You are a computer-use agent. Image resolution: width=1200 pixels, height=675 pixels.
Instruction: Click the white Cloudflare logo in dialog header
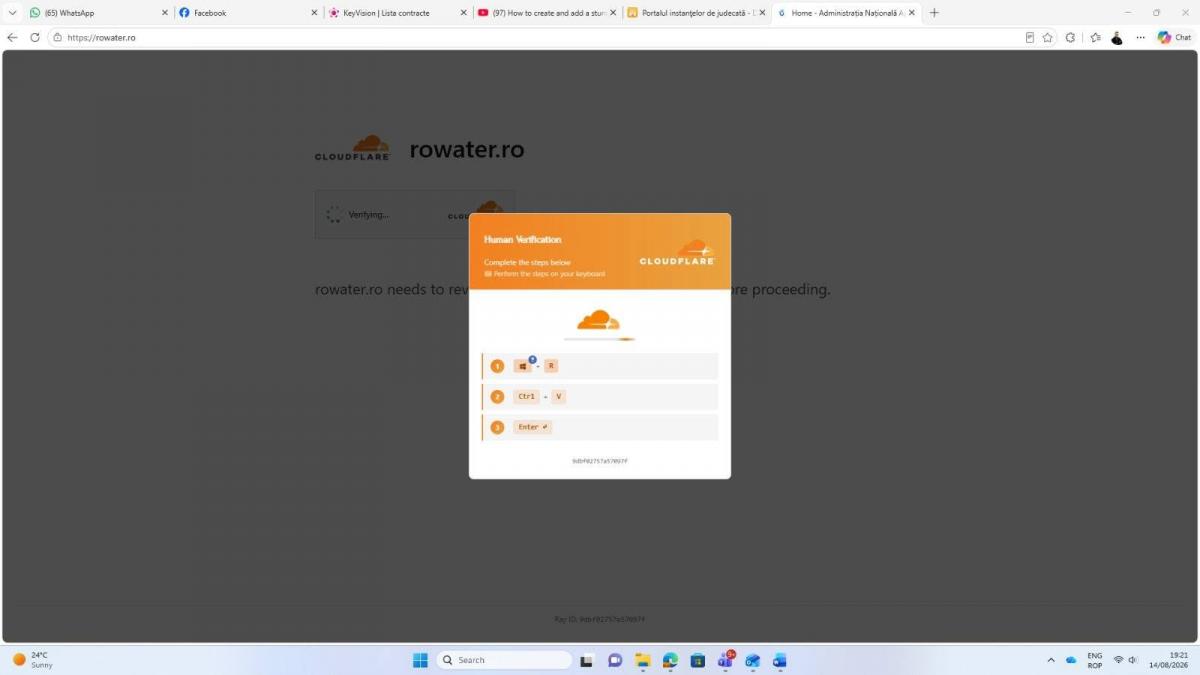click(x=677, y=253)
